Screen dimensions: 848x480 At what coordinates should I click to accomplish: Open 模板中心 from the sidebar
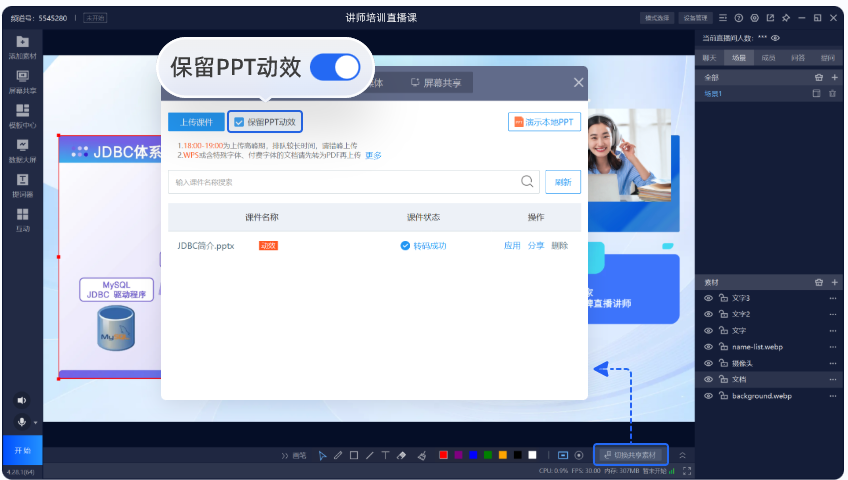[x=22, y=115]
